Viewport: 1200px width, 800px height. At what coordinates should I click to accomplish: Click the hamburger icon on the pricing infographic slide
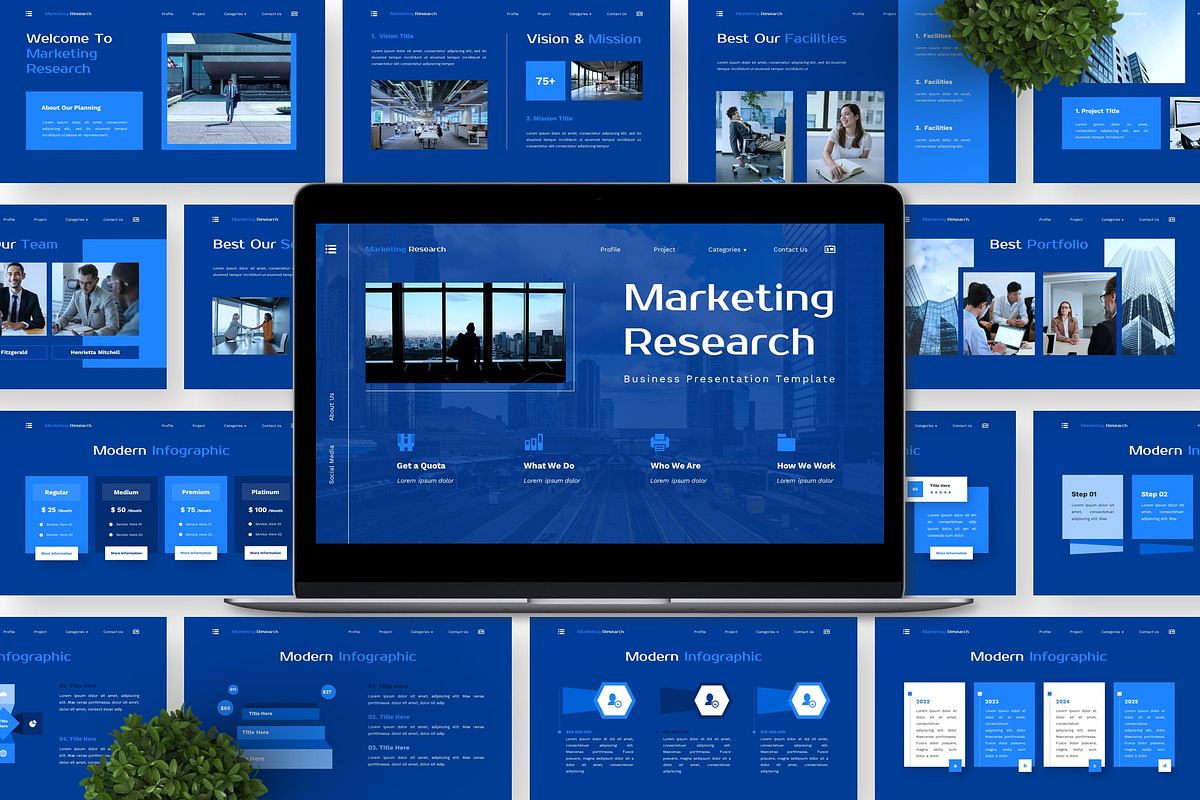coord(29,425)
